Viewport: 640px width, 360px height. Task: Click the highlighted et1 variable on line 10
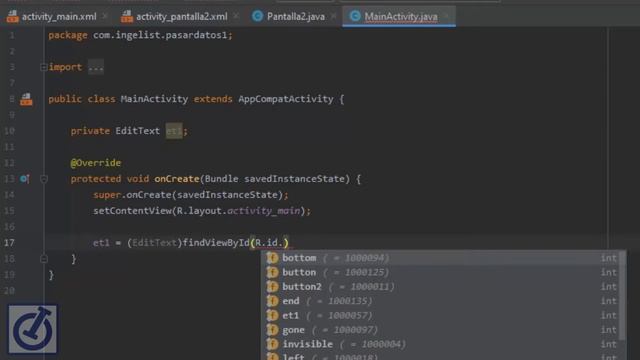coord(174,131)
